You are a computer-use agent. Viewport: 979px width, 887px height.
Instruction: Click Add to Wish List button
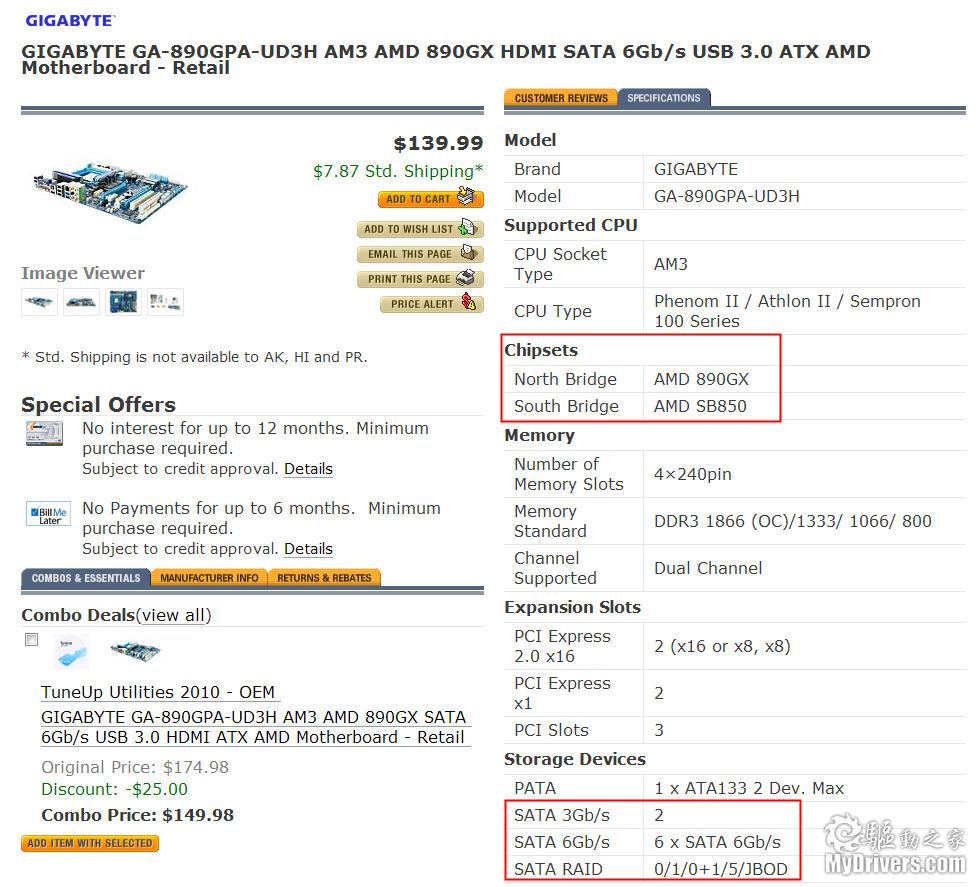tap(420, 229)
